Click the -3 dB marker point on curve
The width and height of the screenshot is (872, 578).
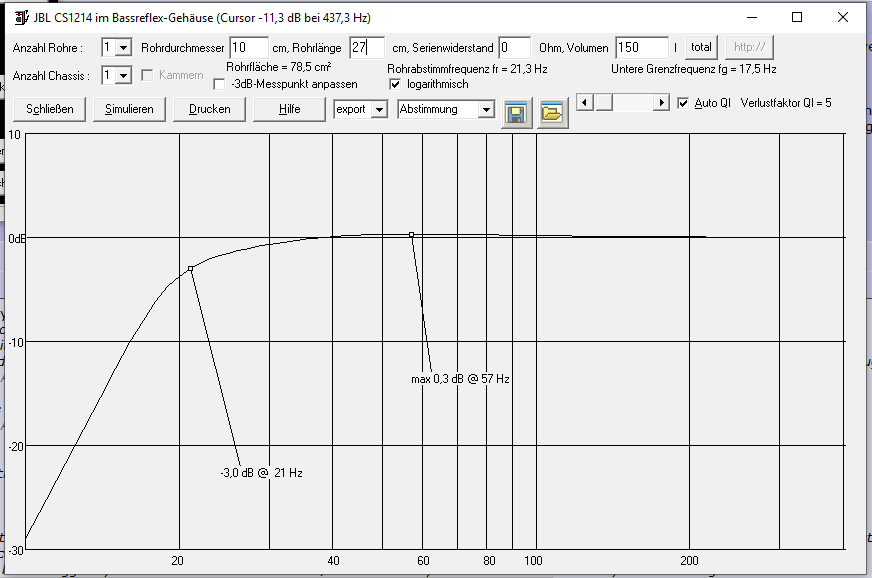tap(191, 269)
